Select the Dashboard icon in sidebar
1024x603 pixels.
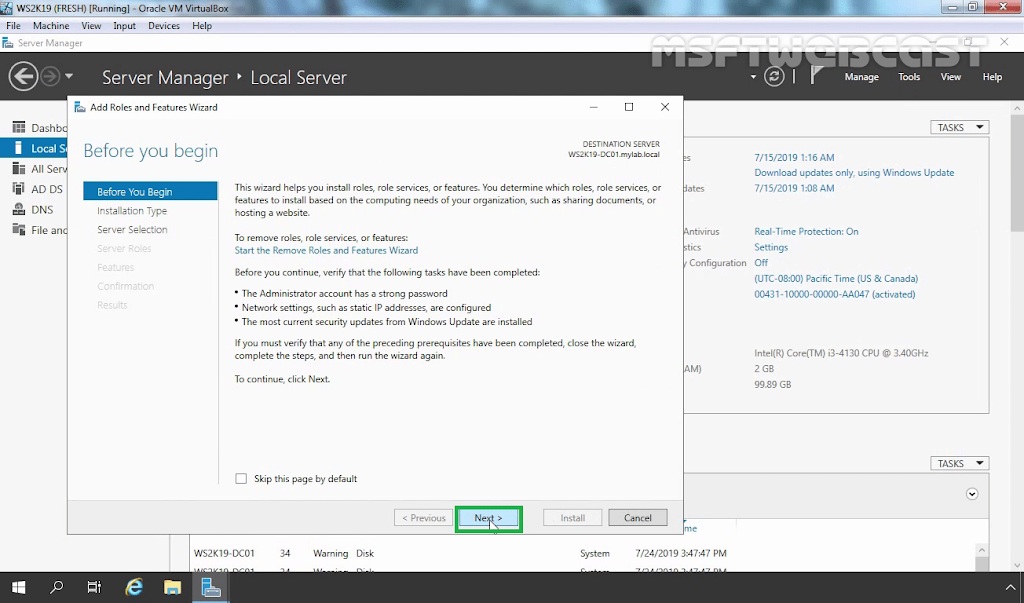pos(19,127)
